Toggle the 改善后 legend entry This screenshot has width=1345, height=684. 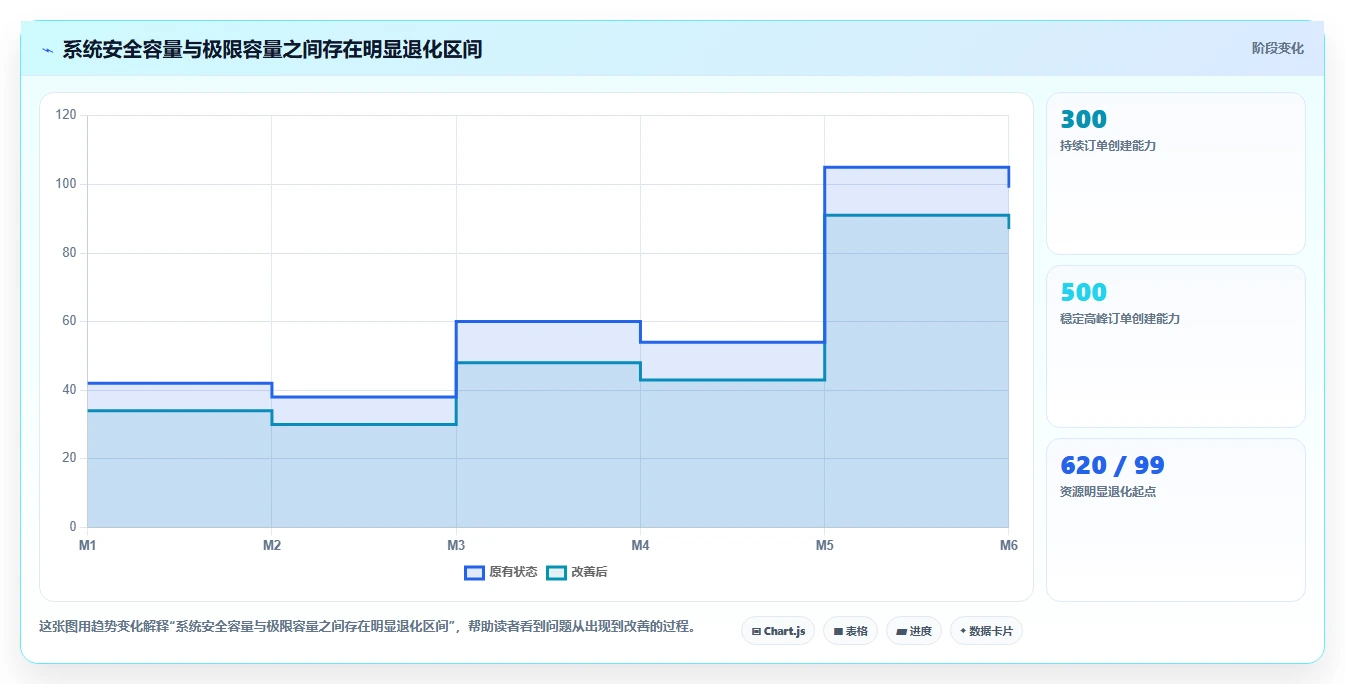pos(578,573)
